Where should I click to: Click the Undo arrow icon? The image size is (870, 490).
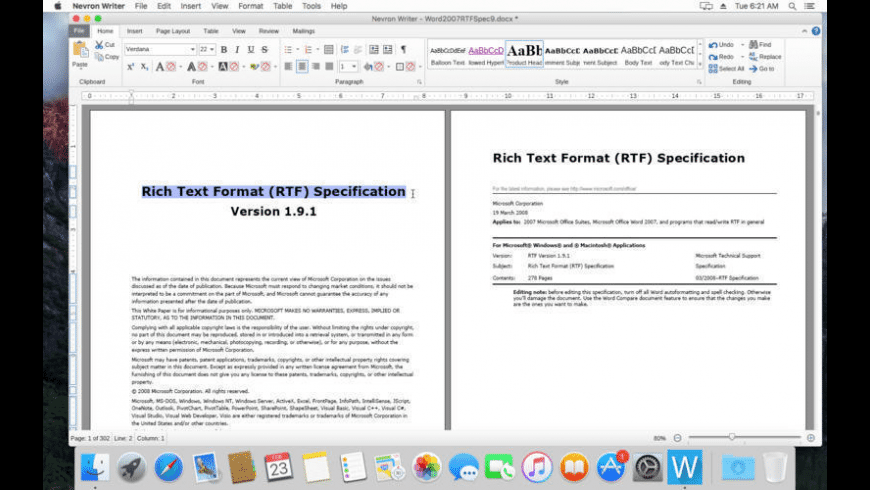713,45
